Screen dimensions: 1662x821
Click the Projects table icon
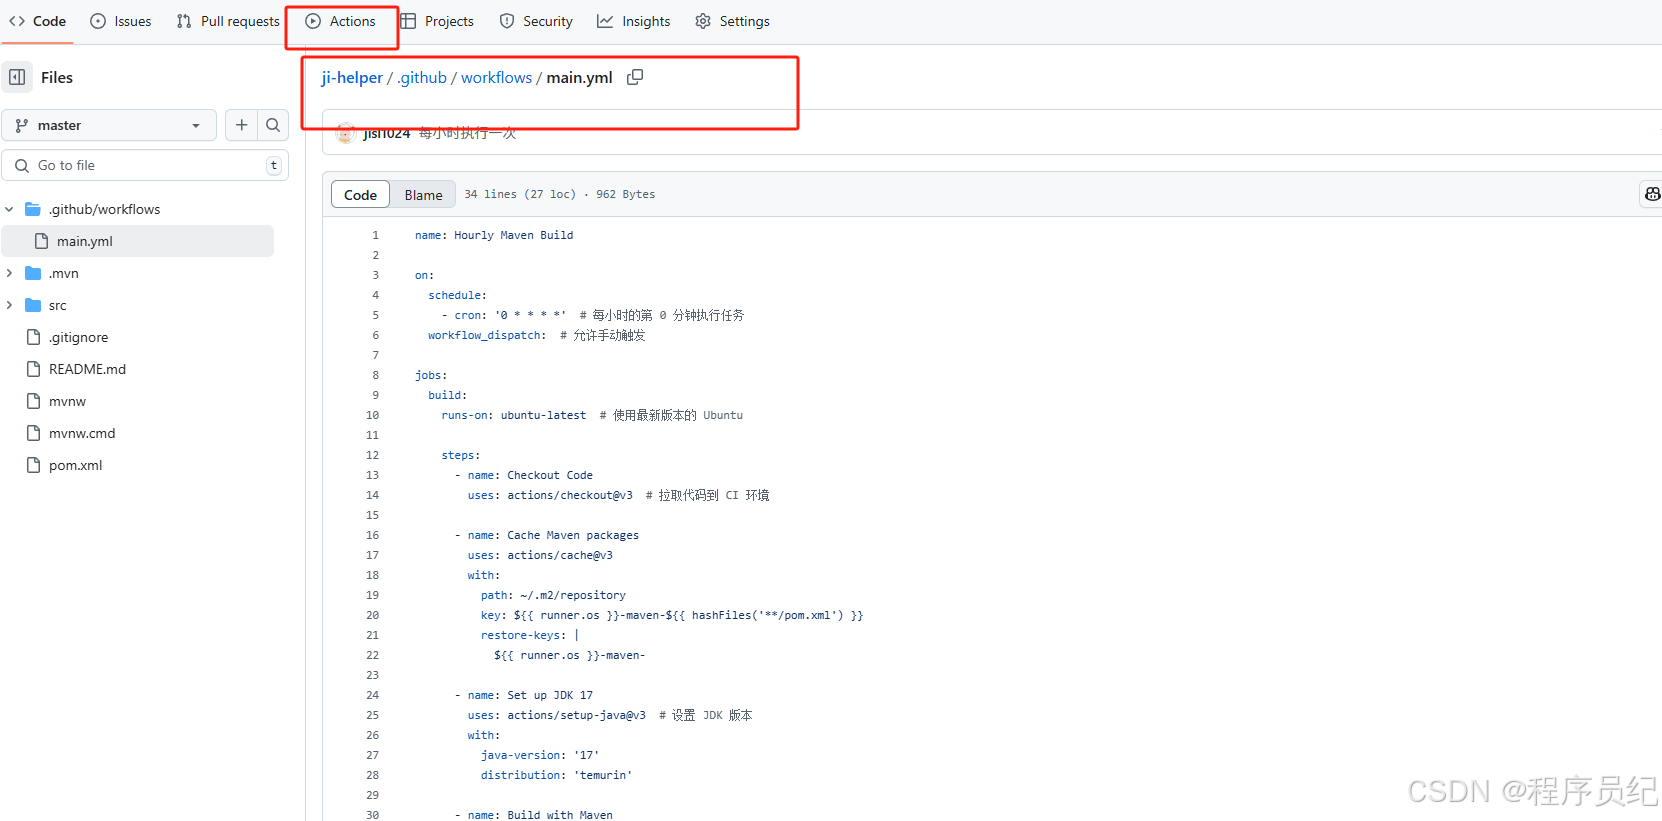point(408,21)
